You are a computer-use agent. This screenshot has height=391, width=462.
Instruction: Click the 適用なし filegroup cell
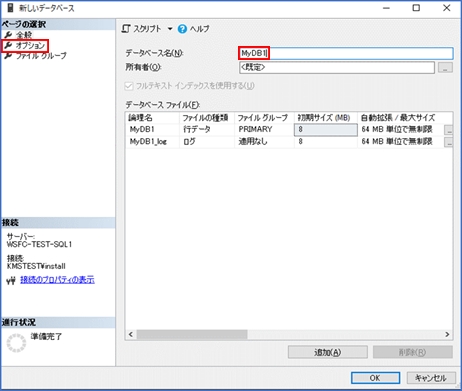click(264, 142)
